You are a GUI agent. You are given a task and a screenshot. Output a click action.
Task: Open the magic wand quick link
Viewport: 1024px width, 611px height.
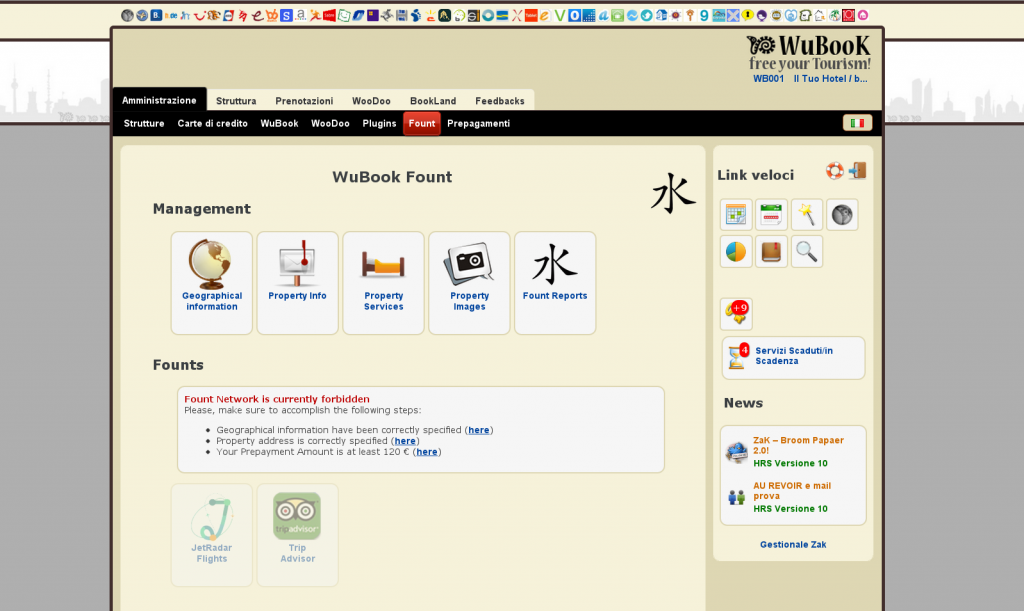click(x=807, y=215)
